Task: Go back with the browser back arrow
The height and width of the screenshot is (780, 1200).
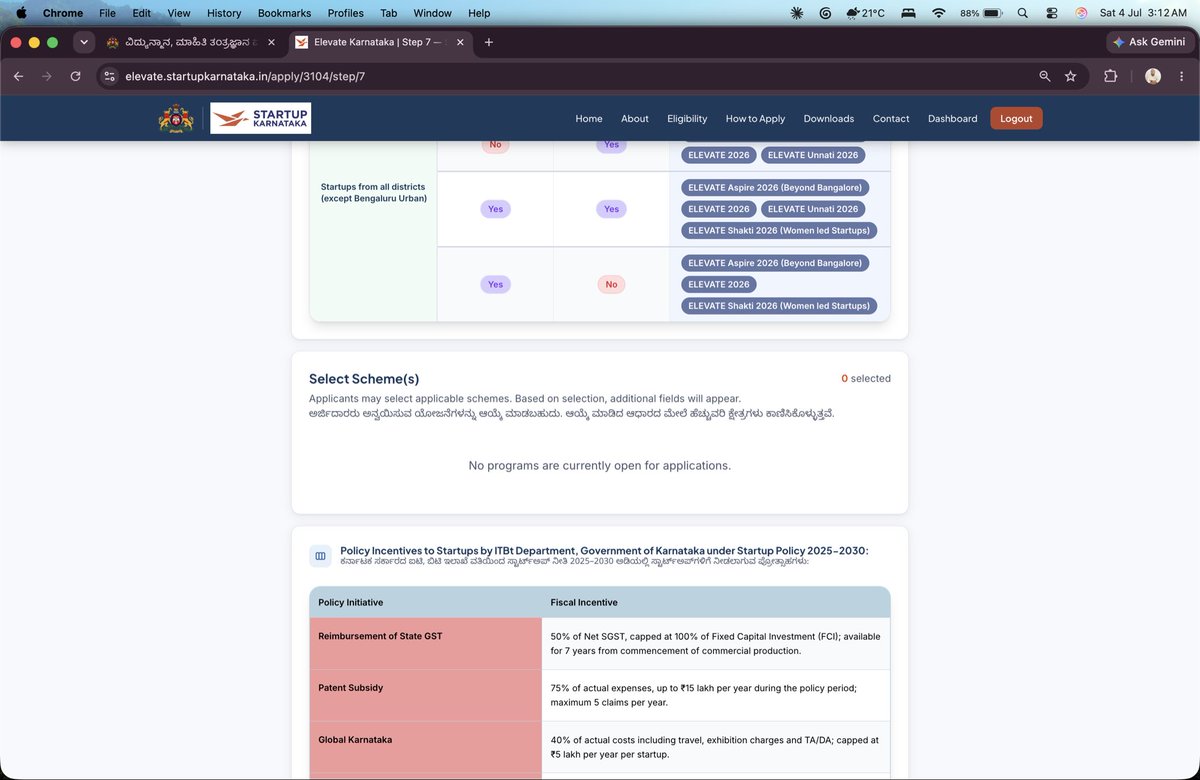Action: tap(18, 76)
